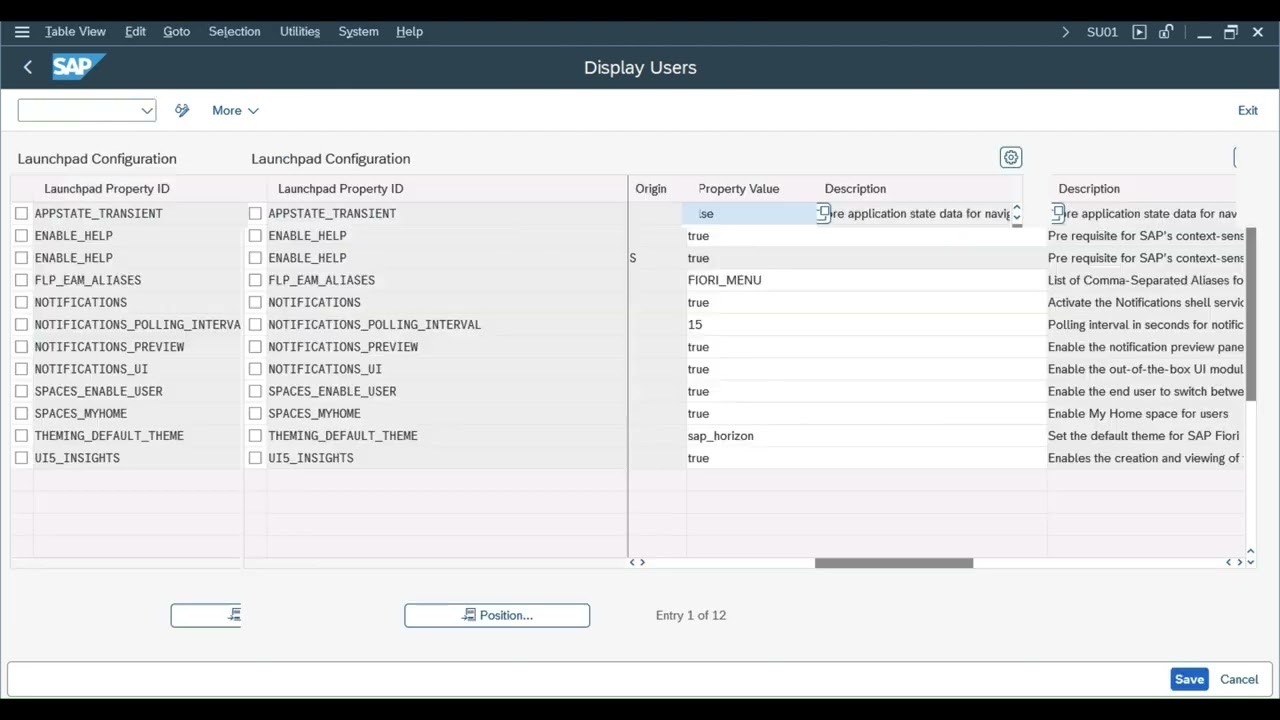Tick FLP_EAM_ALIASES checkbox in leftmost column
Screen dimensions: 1280x720
point(22,280)
